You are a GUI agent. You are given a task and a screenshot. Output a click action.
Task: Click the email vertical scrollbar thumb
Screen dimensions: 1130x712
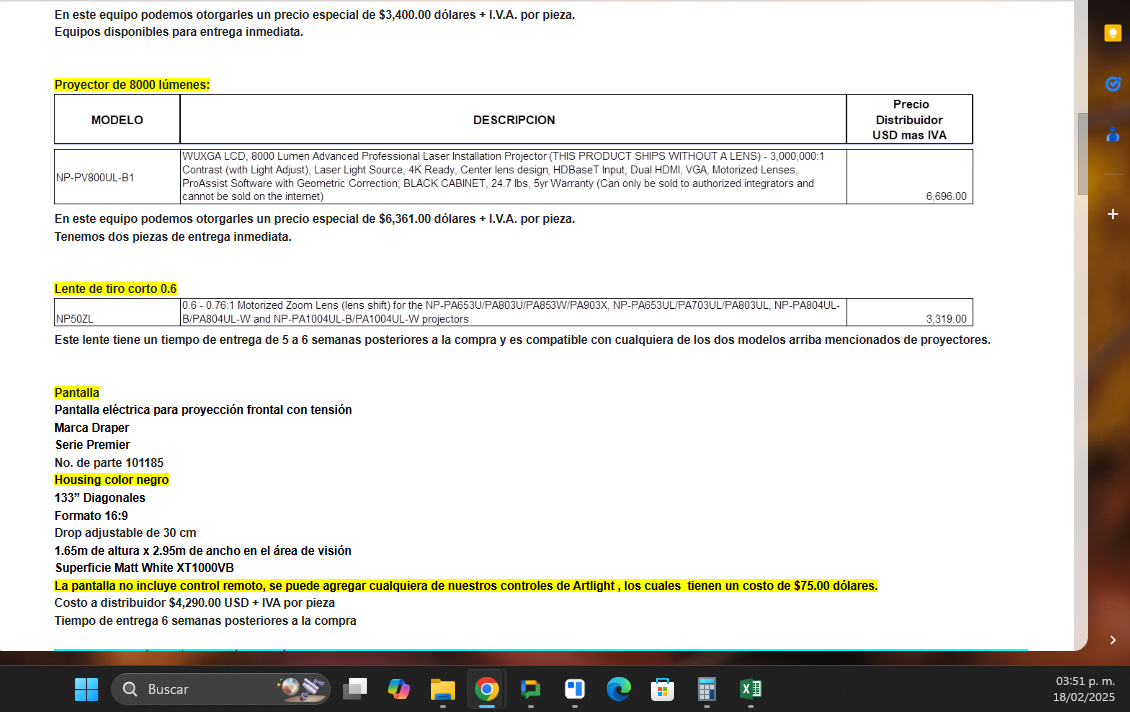pyautogui.click(x=1082, y=153)
